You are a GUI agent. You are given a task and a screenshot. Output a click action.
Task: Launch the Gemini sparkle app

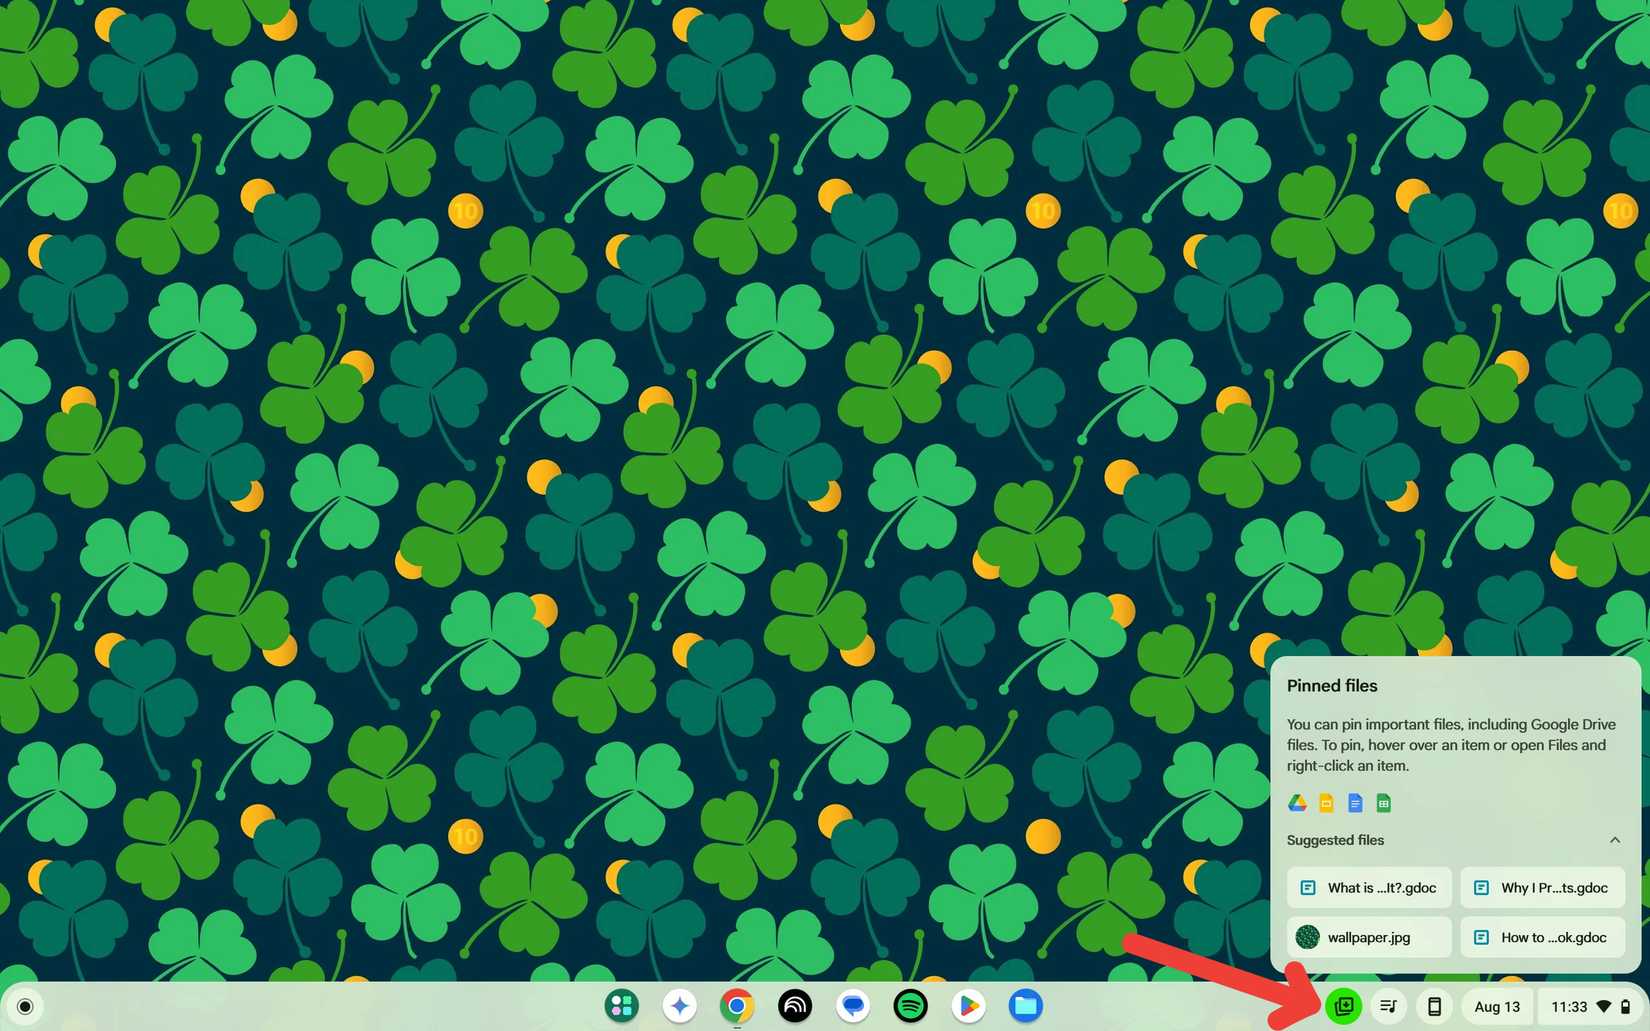click(x=680, y=1006)
